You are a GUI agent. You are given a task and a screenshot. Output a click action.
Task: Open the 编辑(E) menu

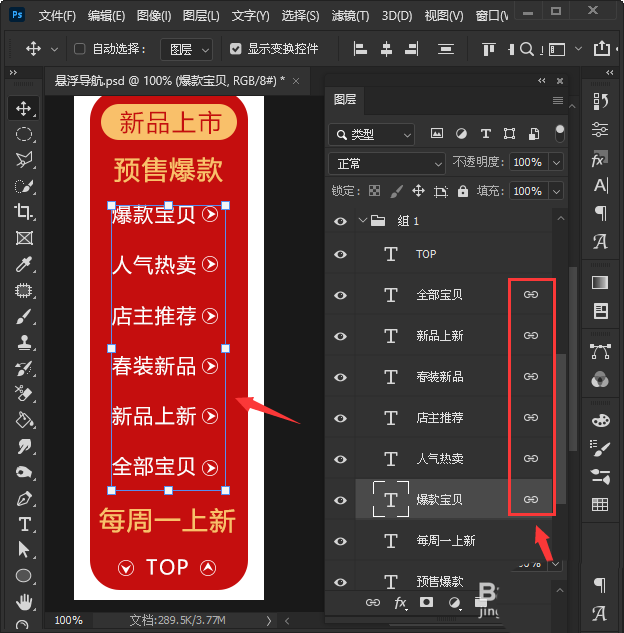coord(106,16)
